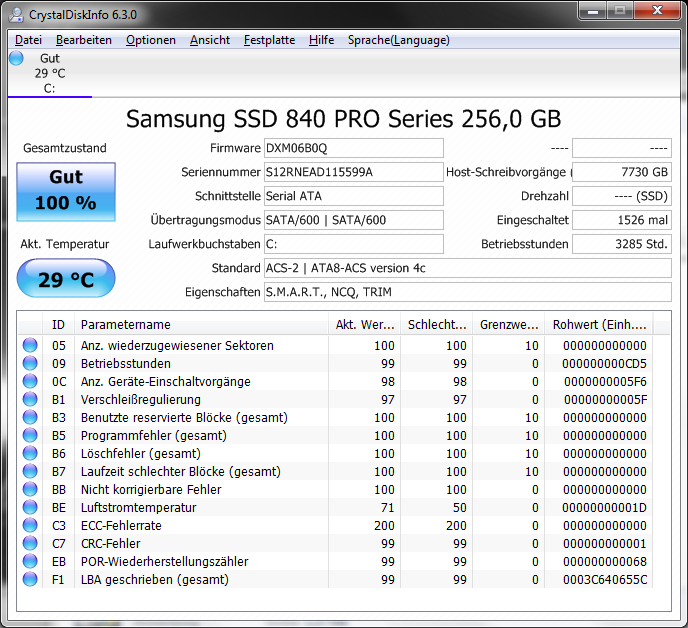Select raw value 00000000001D cell

pos(604,507)
